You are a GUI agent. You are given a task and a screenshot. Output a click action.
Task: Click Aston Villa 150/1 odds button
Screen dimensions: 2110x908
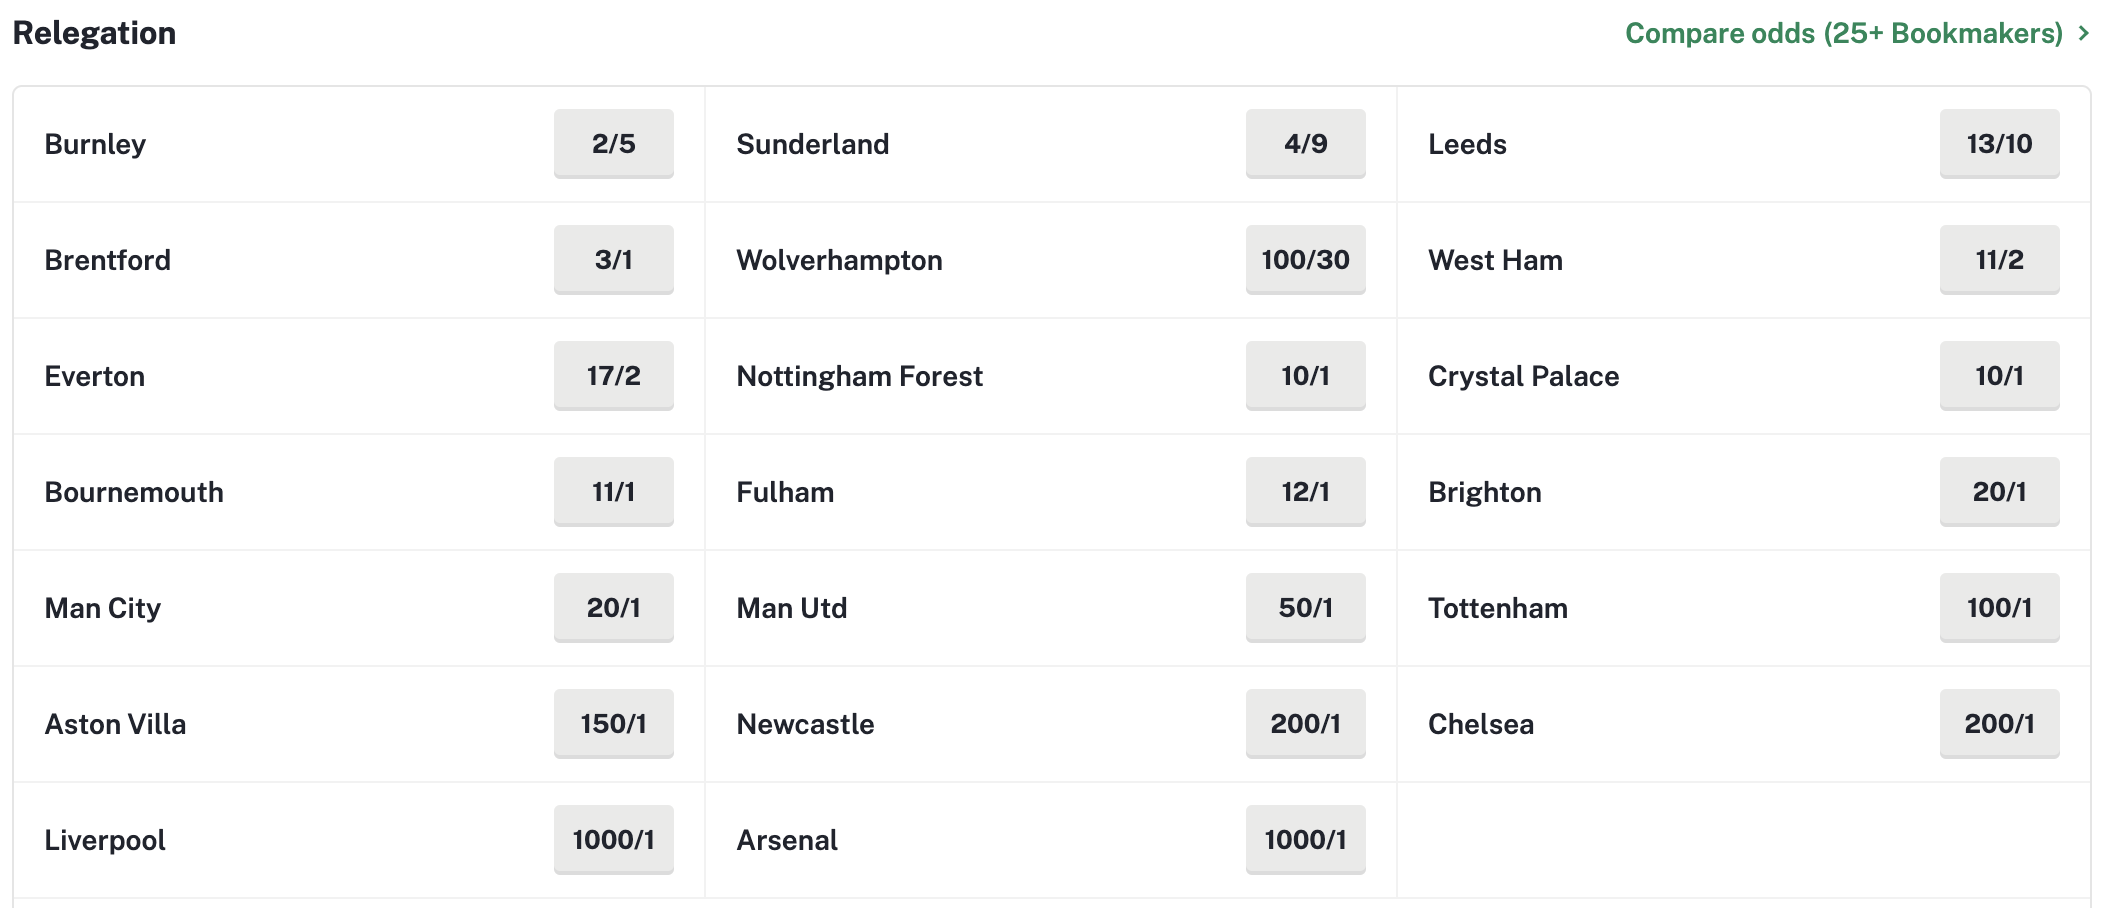coord(613,724)
